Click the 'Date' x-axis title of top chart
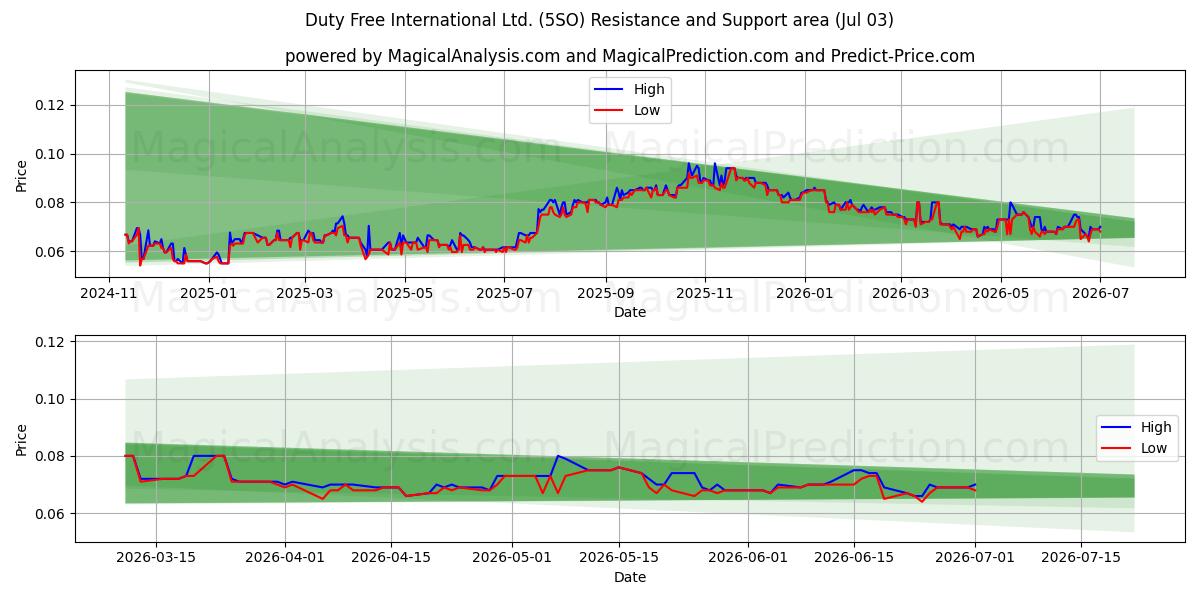Viewport: 1200px width, 600px height. (x=630, y=312)
